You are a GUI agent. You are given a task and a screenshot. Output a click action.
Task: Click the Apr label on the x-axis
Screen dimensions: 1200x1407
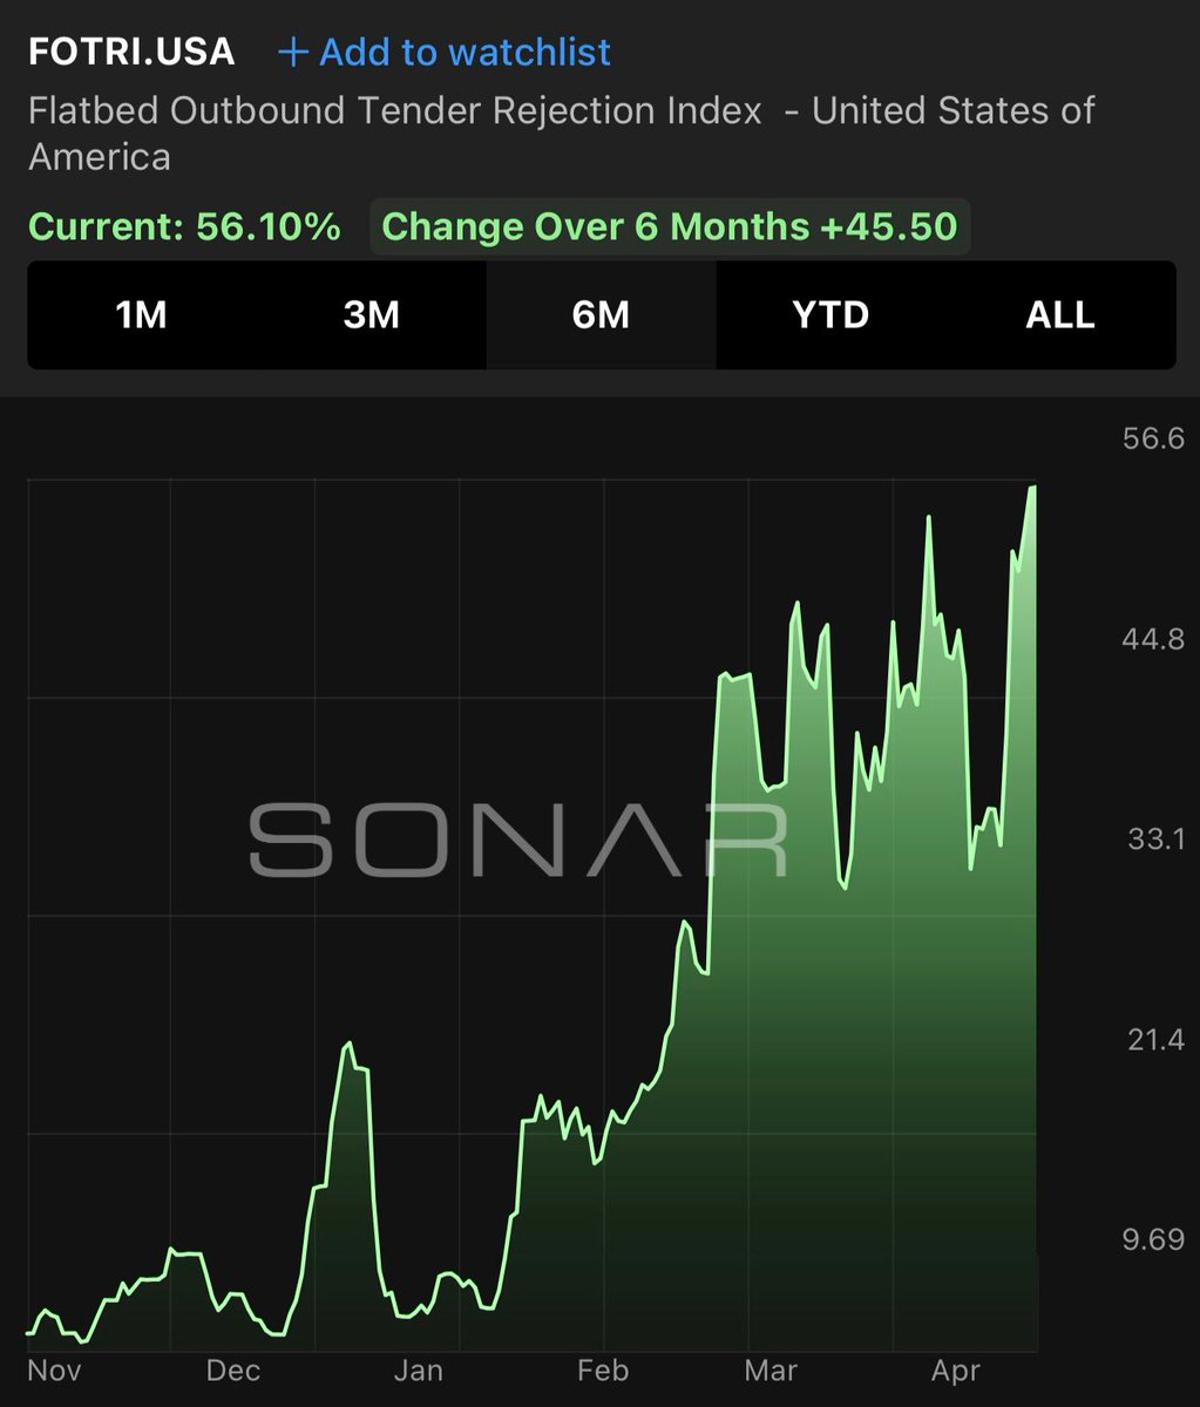click(955, 1370)
